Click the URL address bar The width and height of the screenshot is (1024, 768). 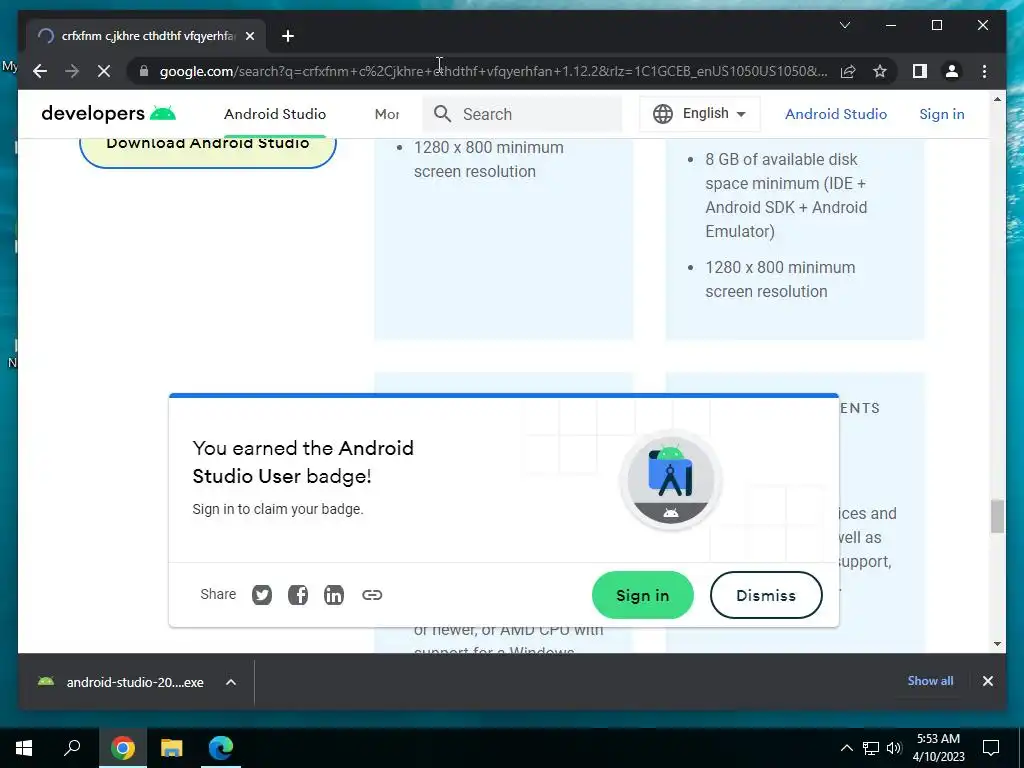click(x=493, y=71)
